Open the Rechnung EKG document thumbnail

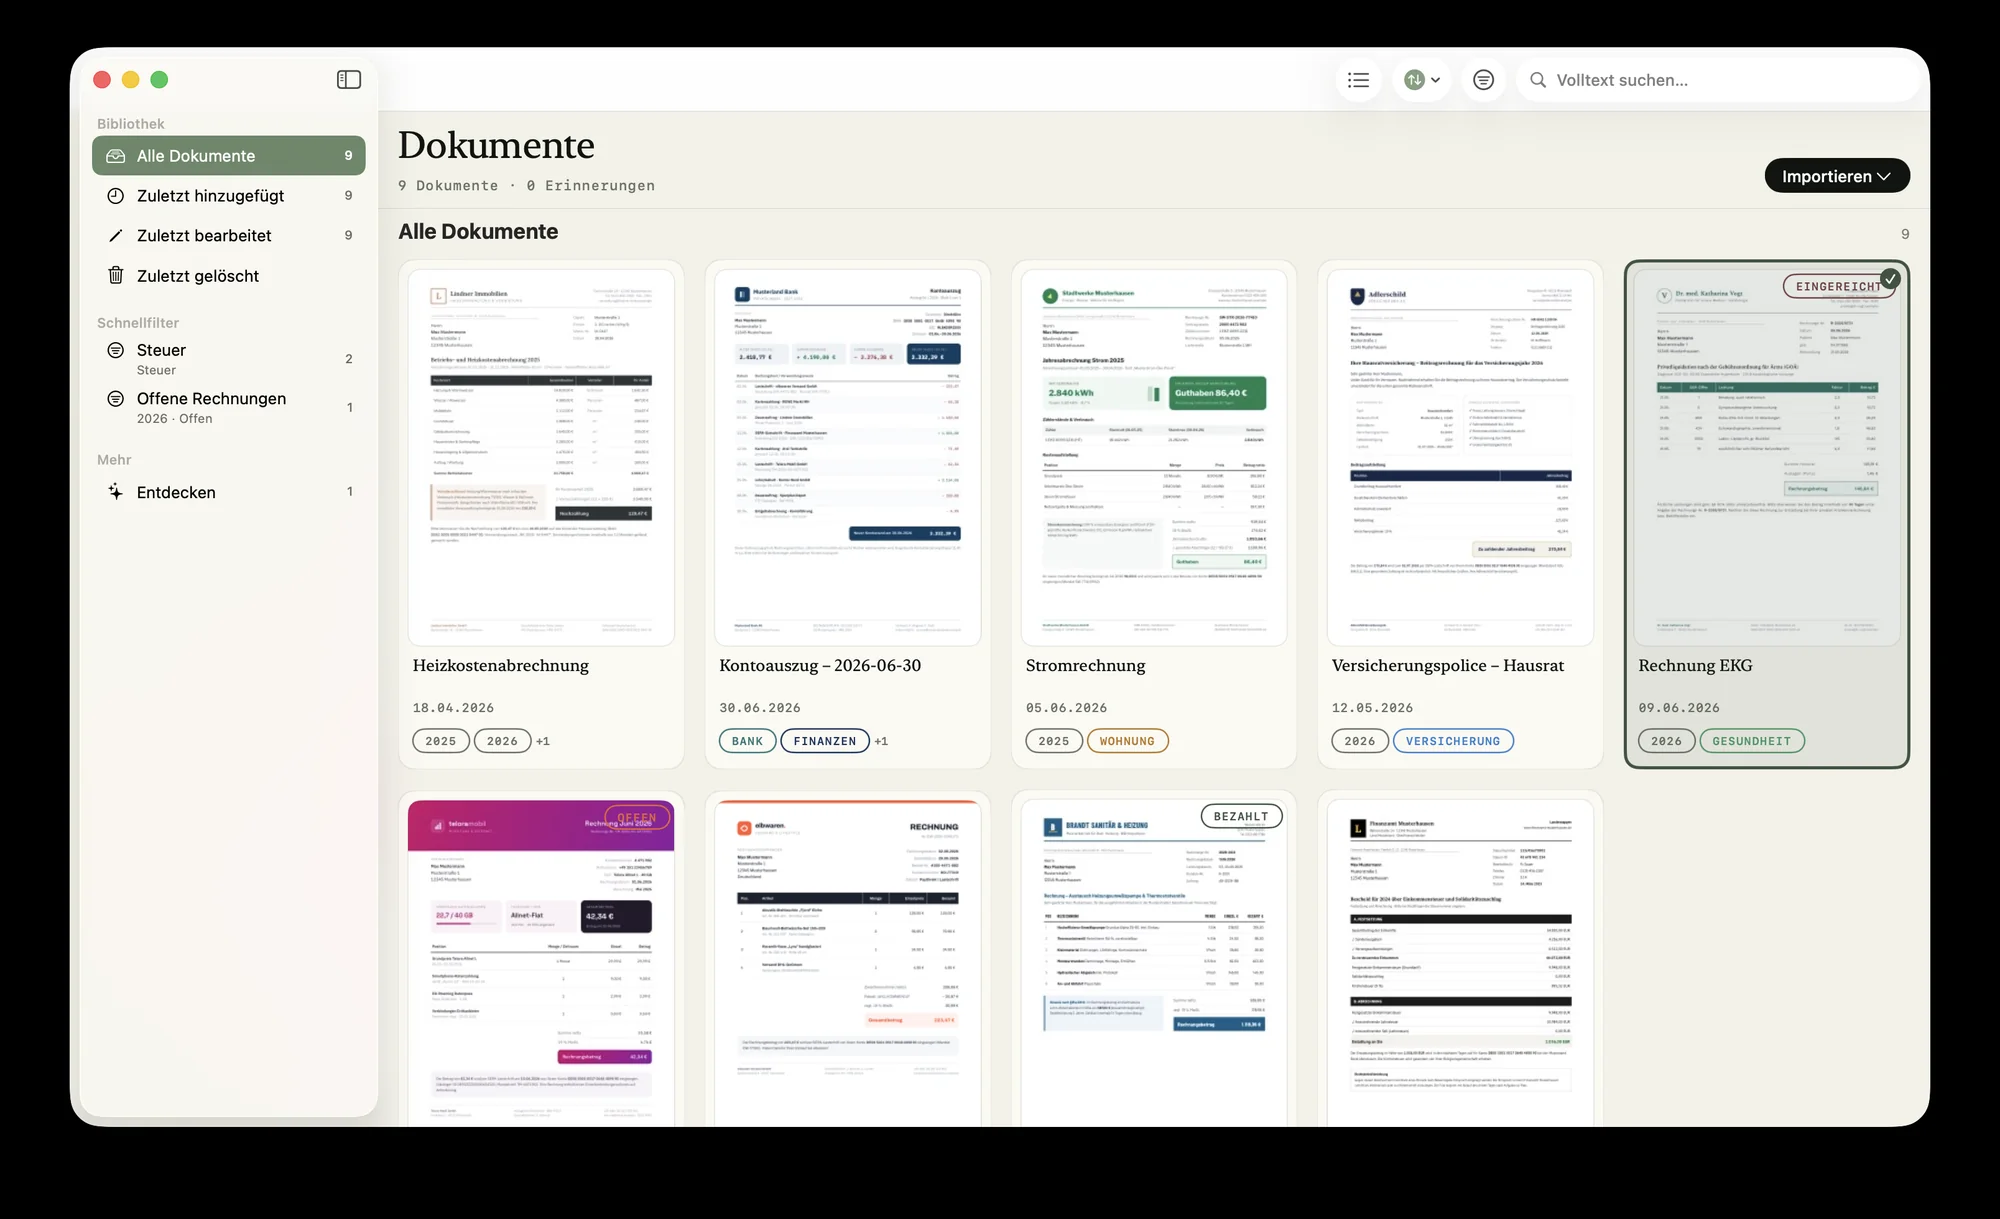coord(1767,458)
